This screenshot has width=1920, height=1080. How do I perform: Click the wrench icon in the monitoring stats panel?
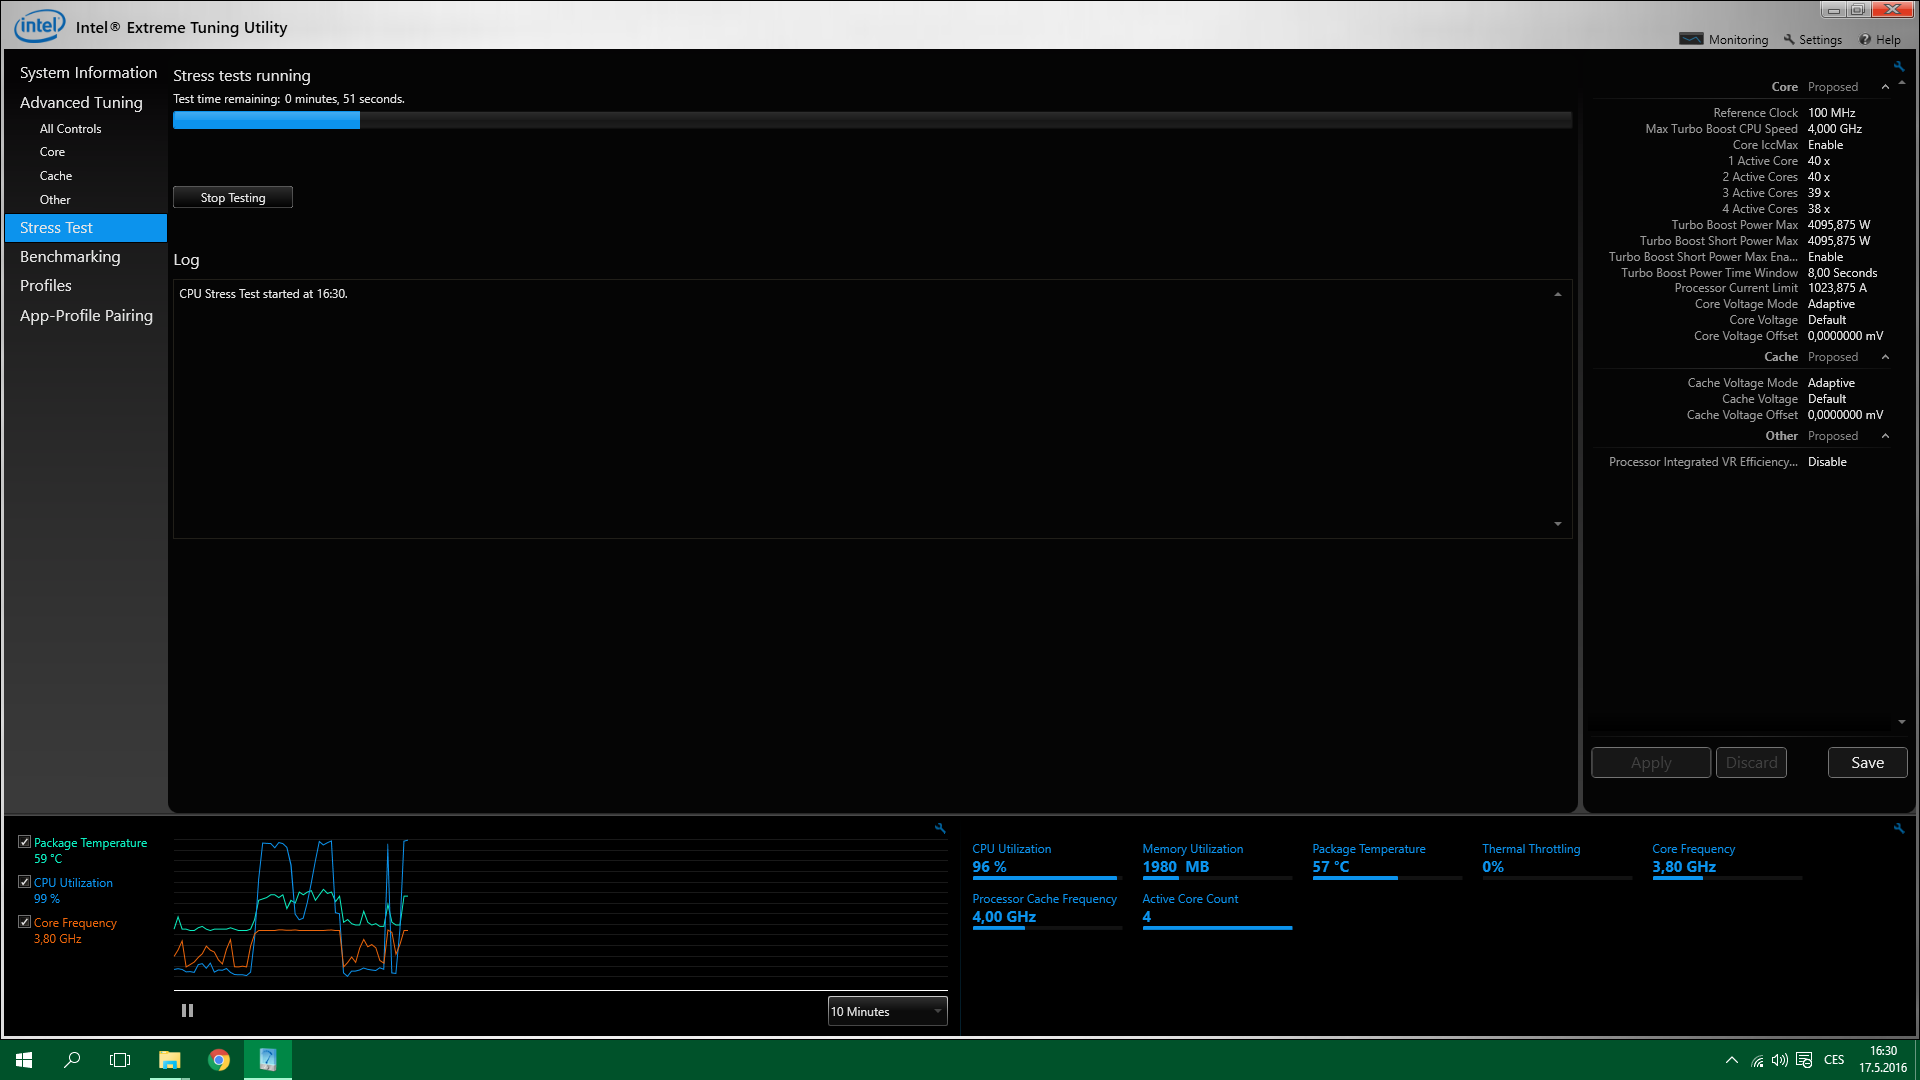pyautogui.click(x=1898, y=828)
